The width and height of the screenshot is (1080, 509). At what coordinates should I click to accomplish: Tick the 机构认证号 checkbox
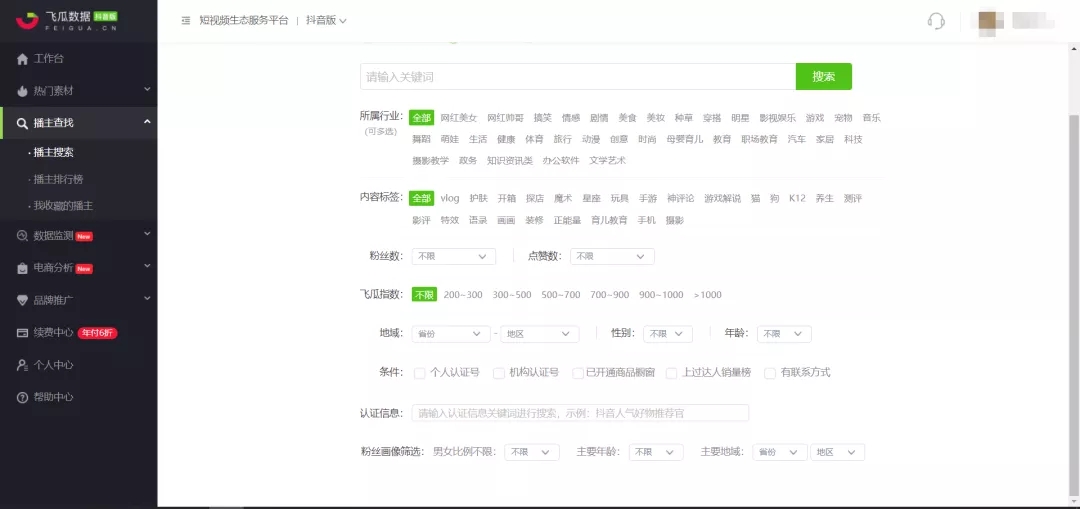click(x=499, y=373)
